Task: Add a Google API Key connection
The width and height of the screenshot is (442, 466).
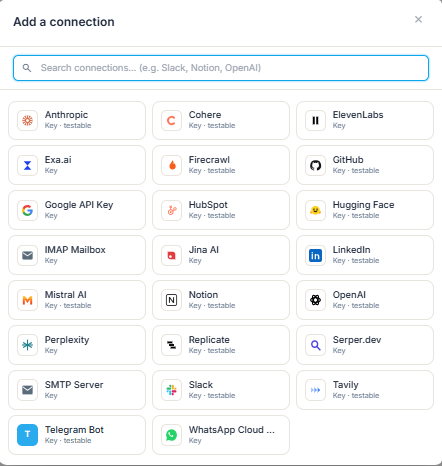Action: tap(77, 210)
